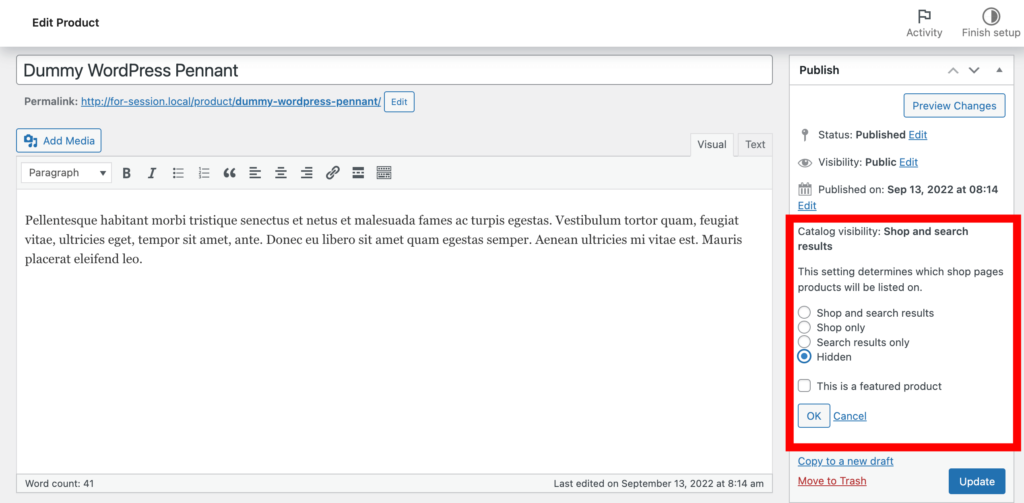Align text left
This screenshot has width=1024, height=503.
click(x=255, y=173)
